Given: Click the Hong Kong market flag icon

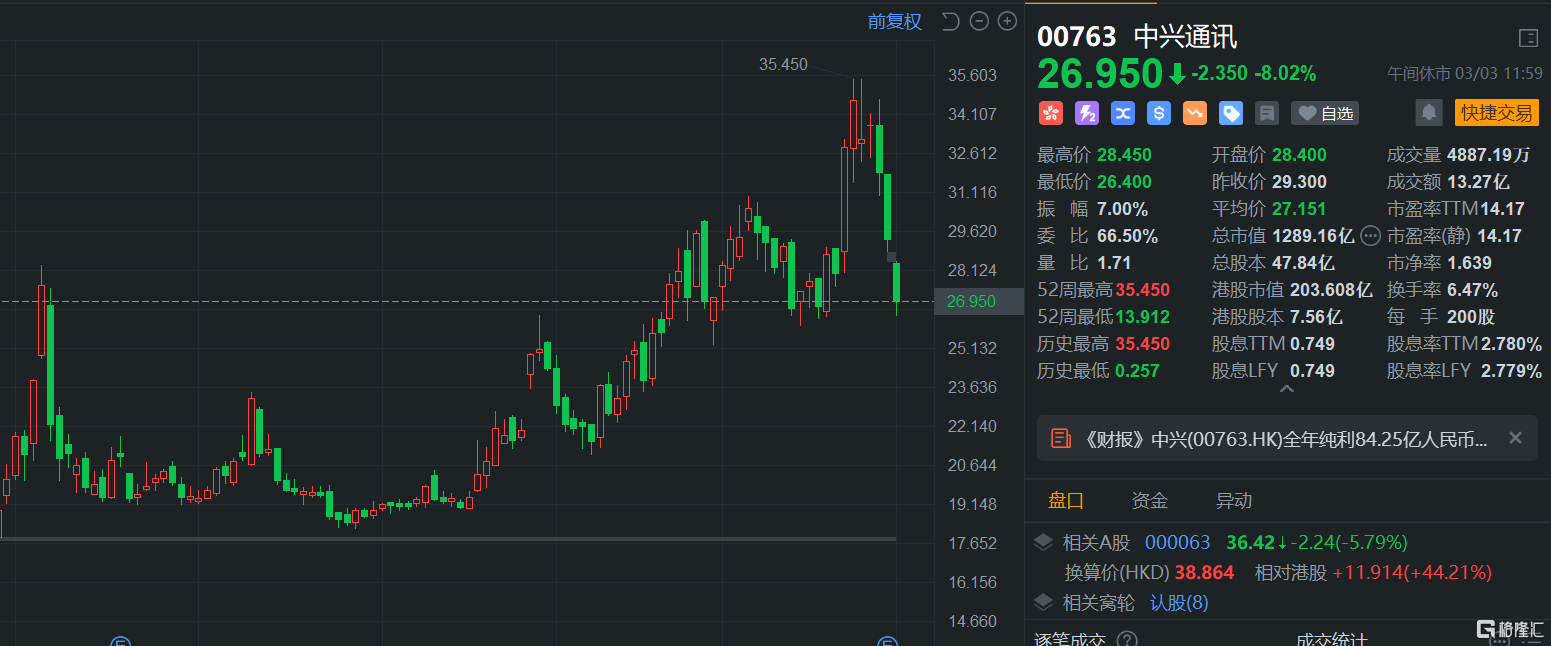Looking at the screenshot, I should click(x=1050, y=113).
